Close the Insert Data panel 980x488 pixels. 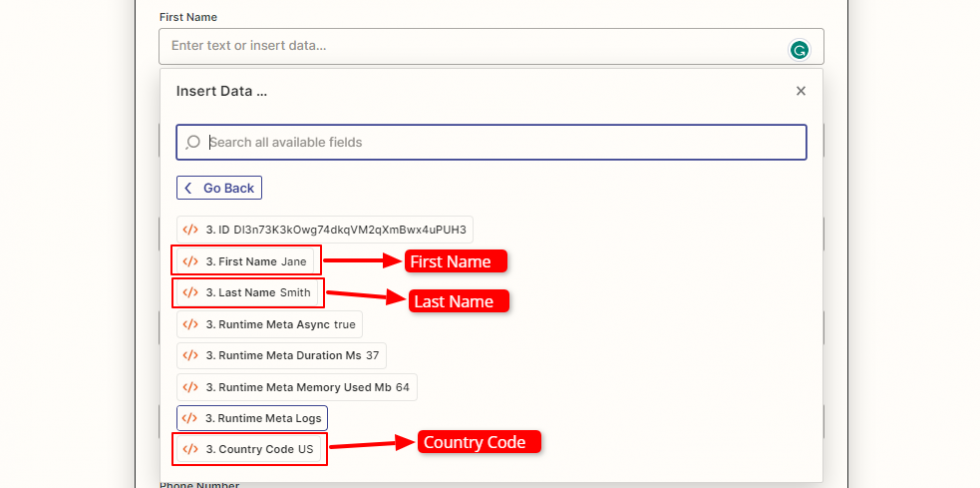tap(800, 91)
